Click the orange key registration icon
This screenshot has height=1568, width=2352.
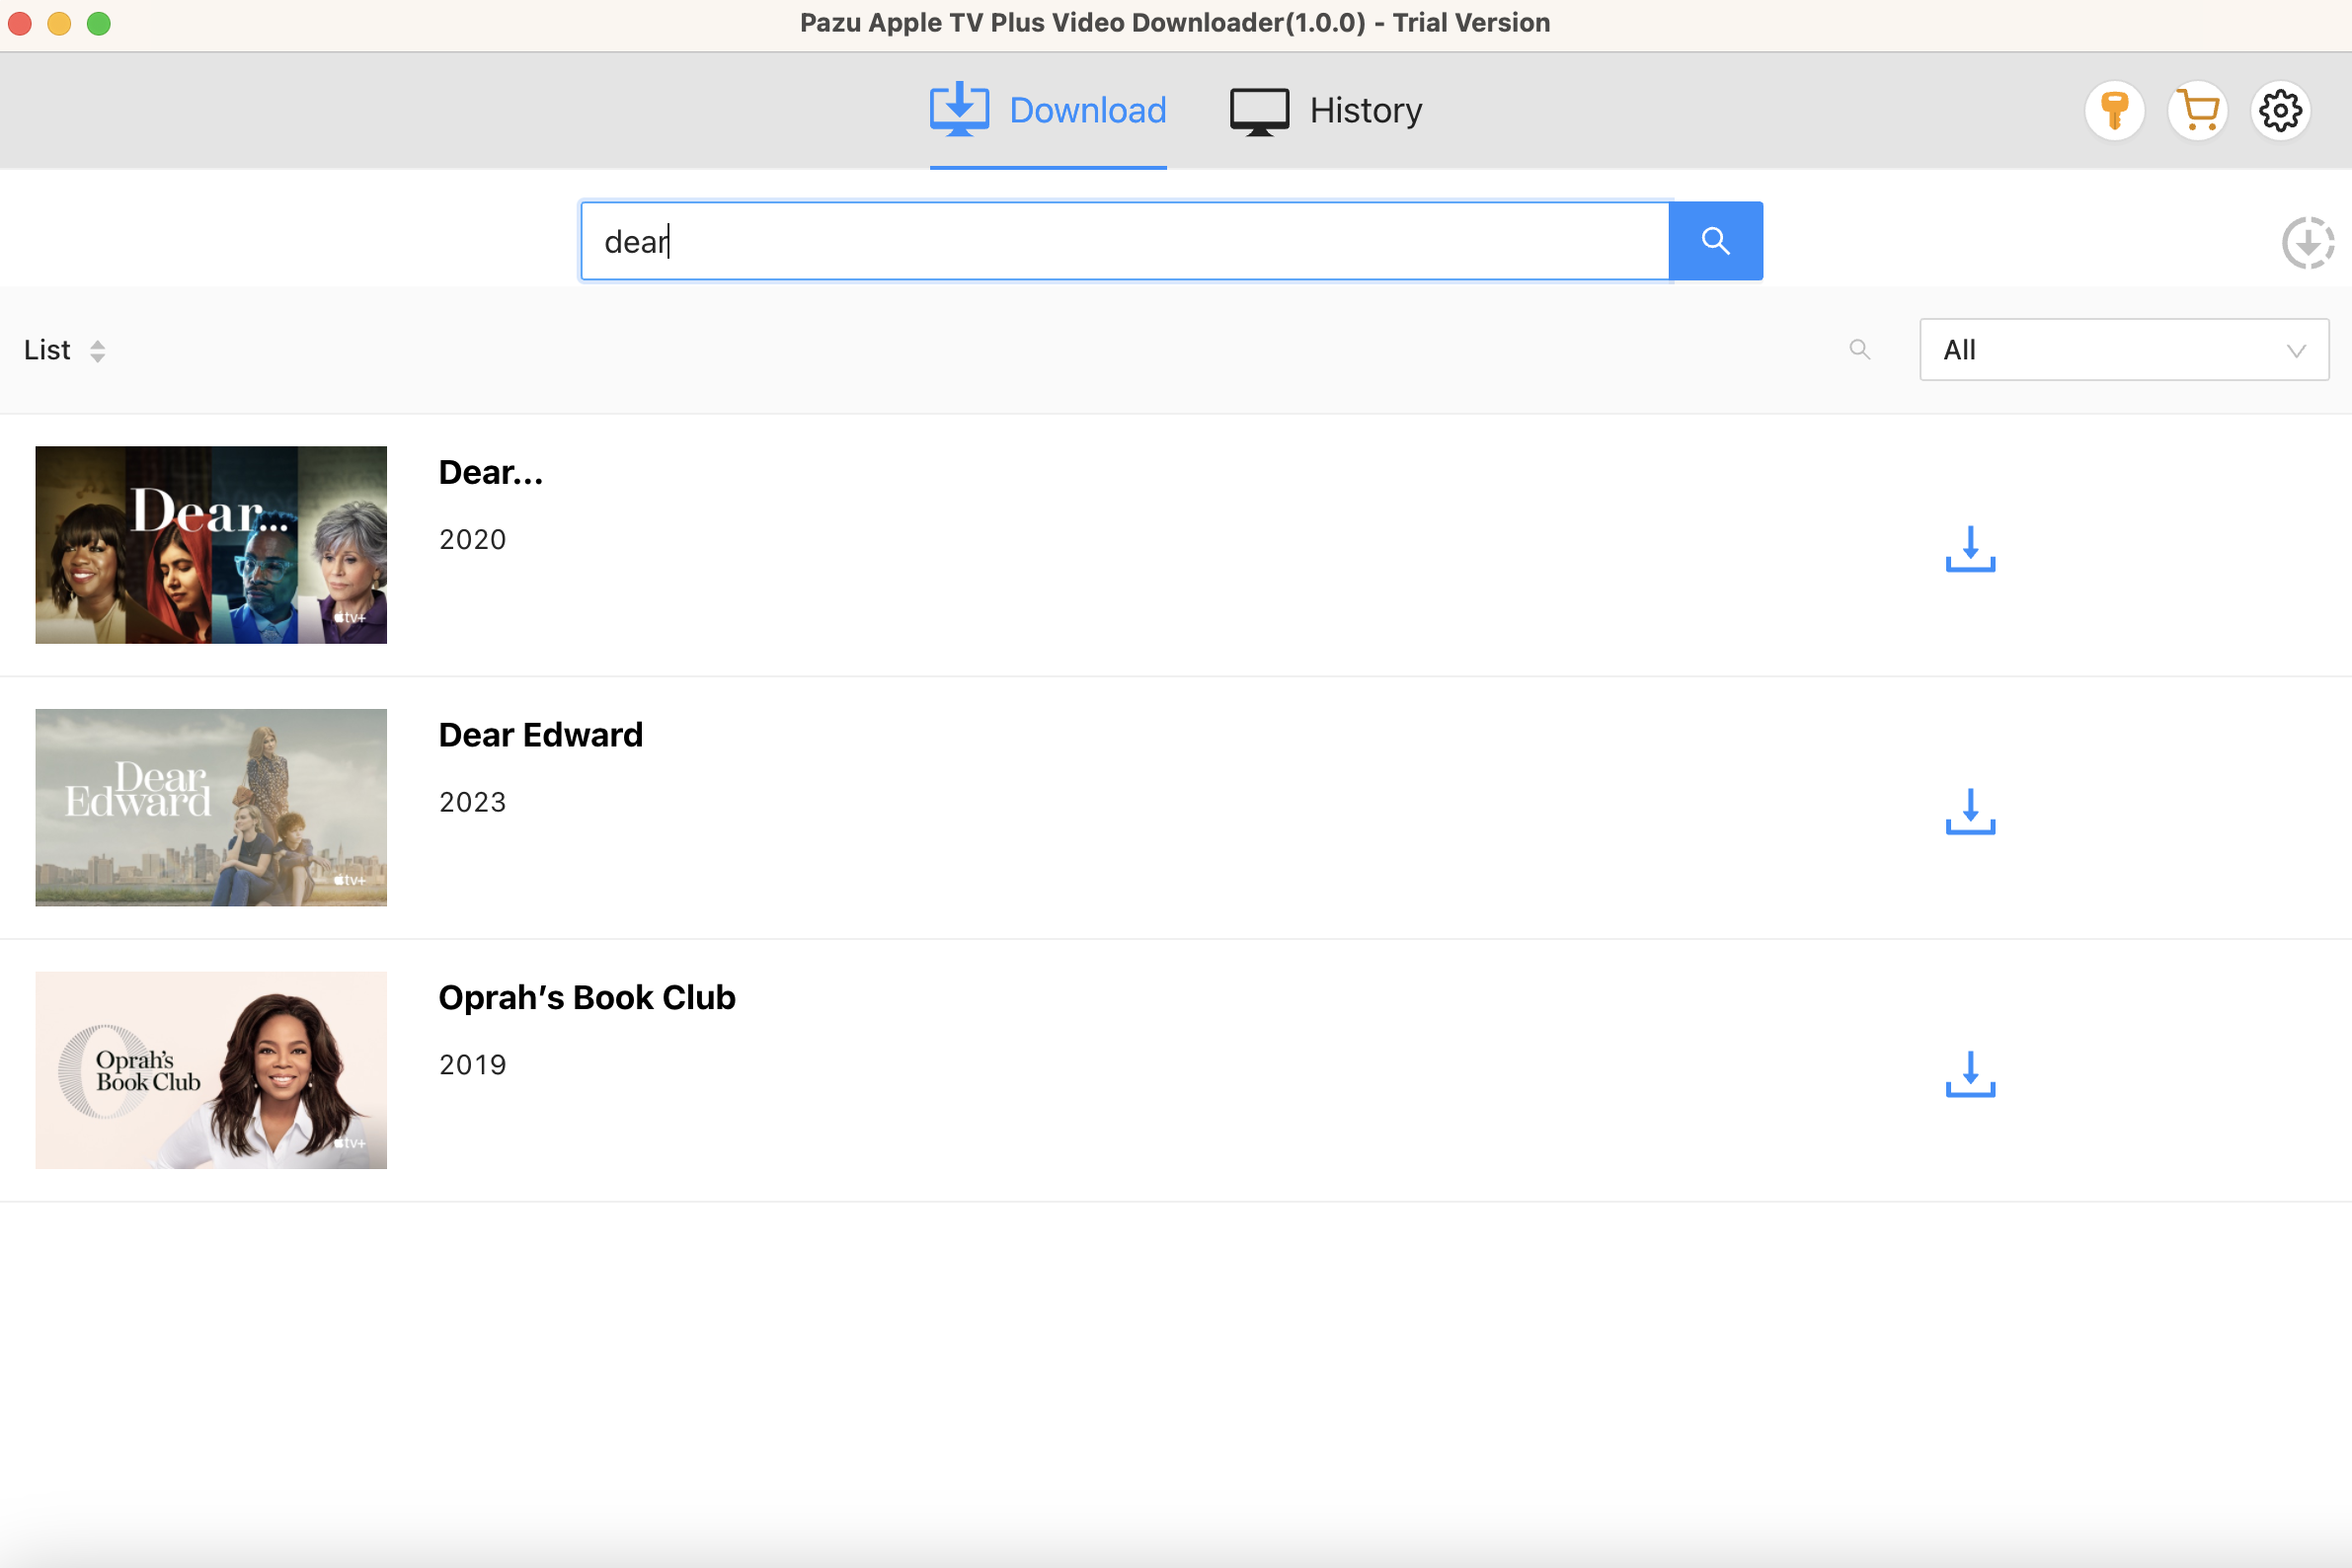pyautogui.click(x=2114, y=110)
